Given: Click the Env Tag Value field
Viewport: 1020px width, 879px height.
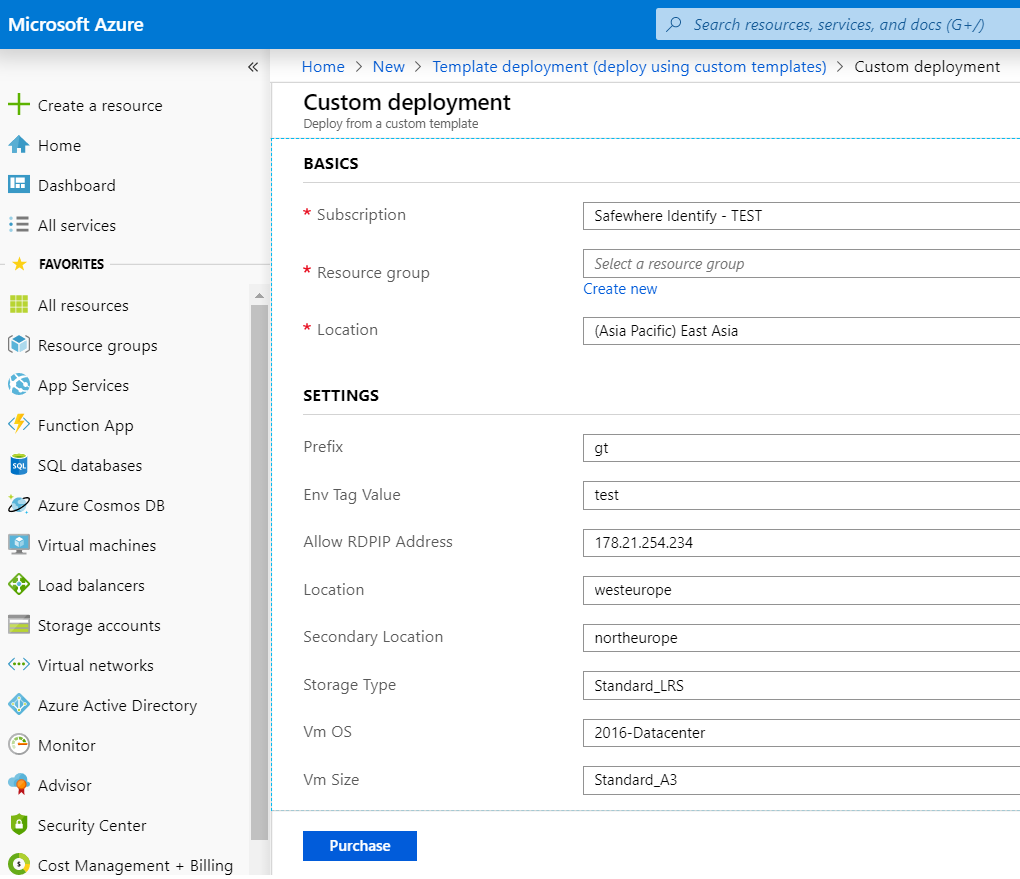Looking at the screenshot, I should point(801,496).
